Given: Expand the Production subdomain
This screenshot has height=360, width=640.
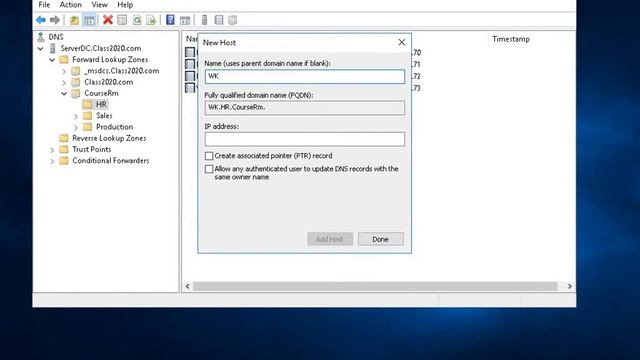Looking at the screenshot, I should [x=76, y=127].
